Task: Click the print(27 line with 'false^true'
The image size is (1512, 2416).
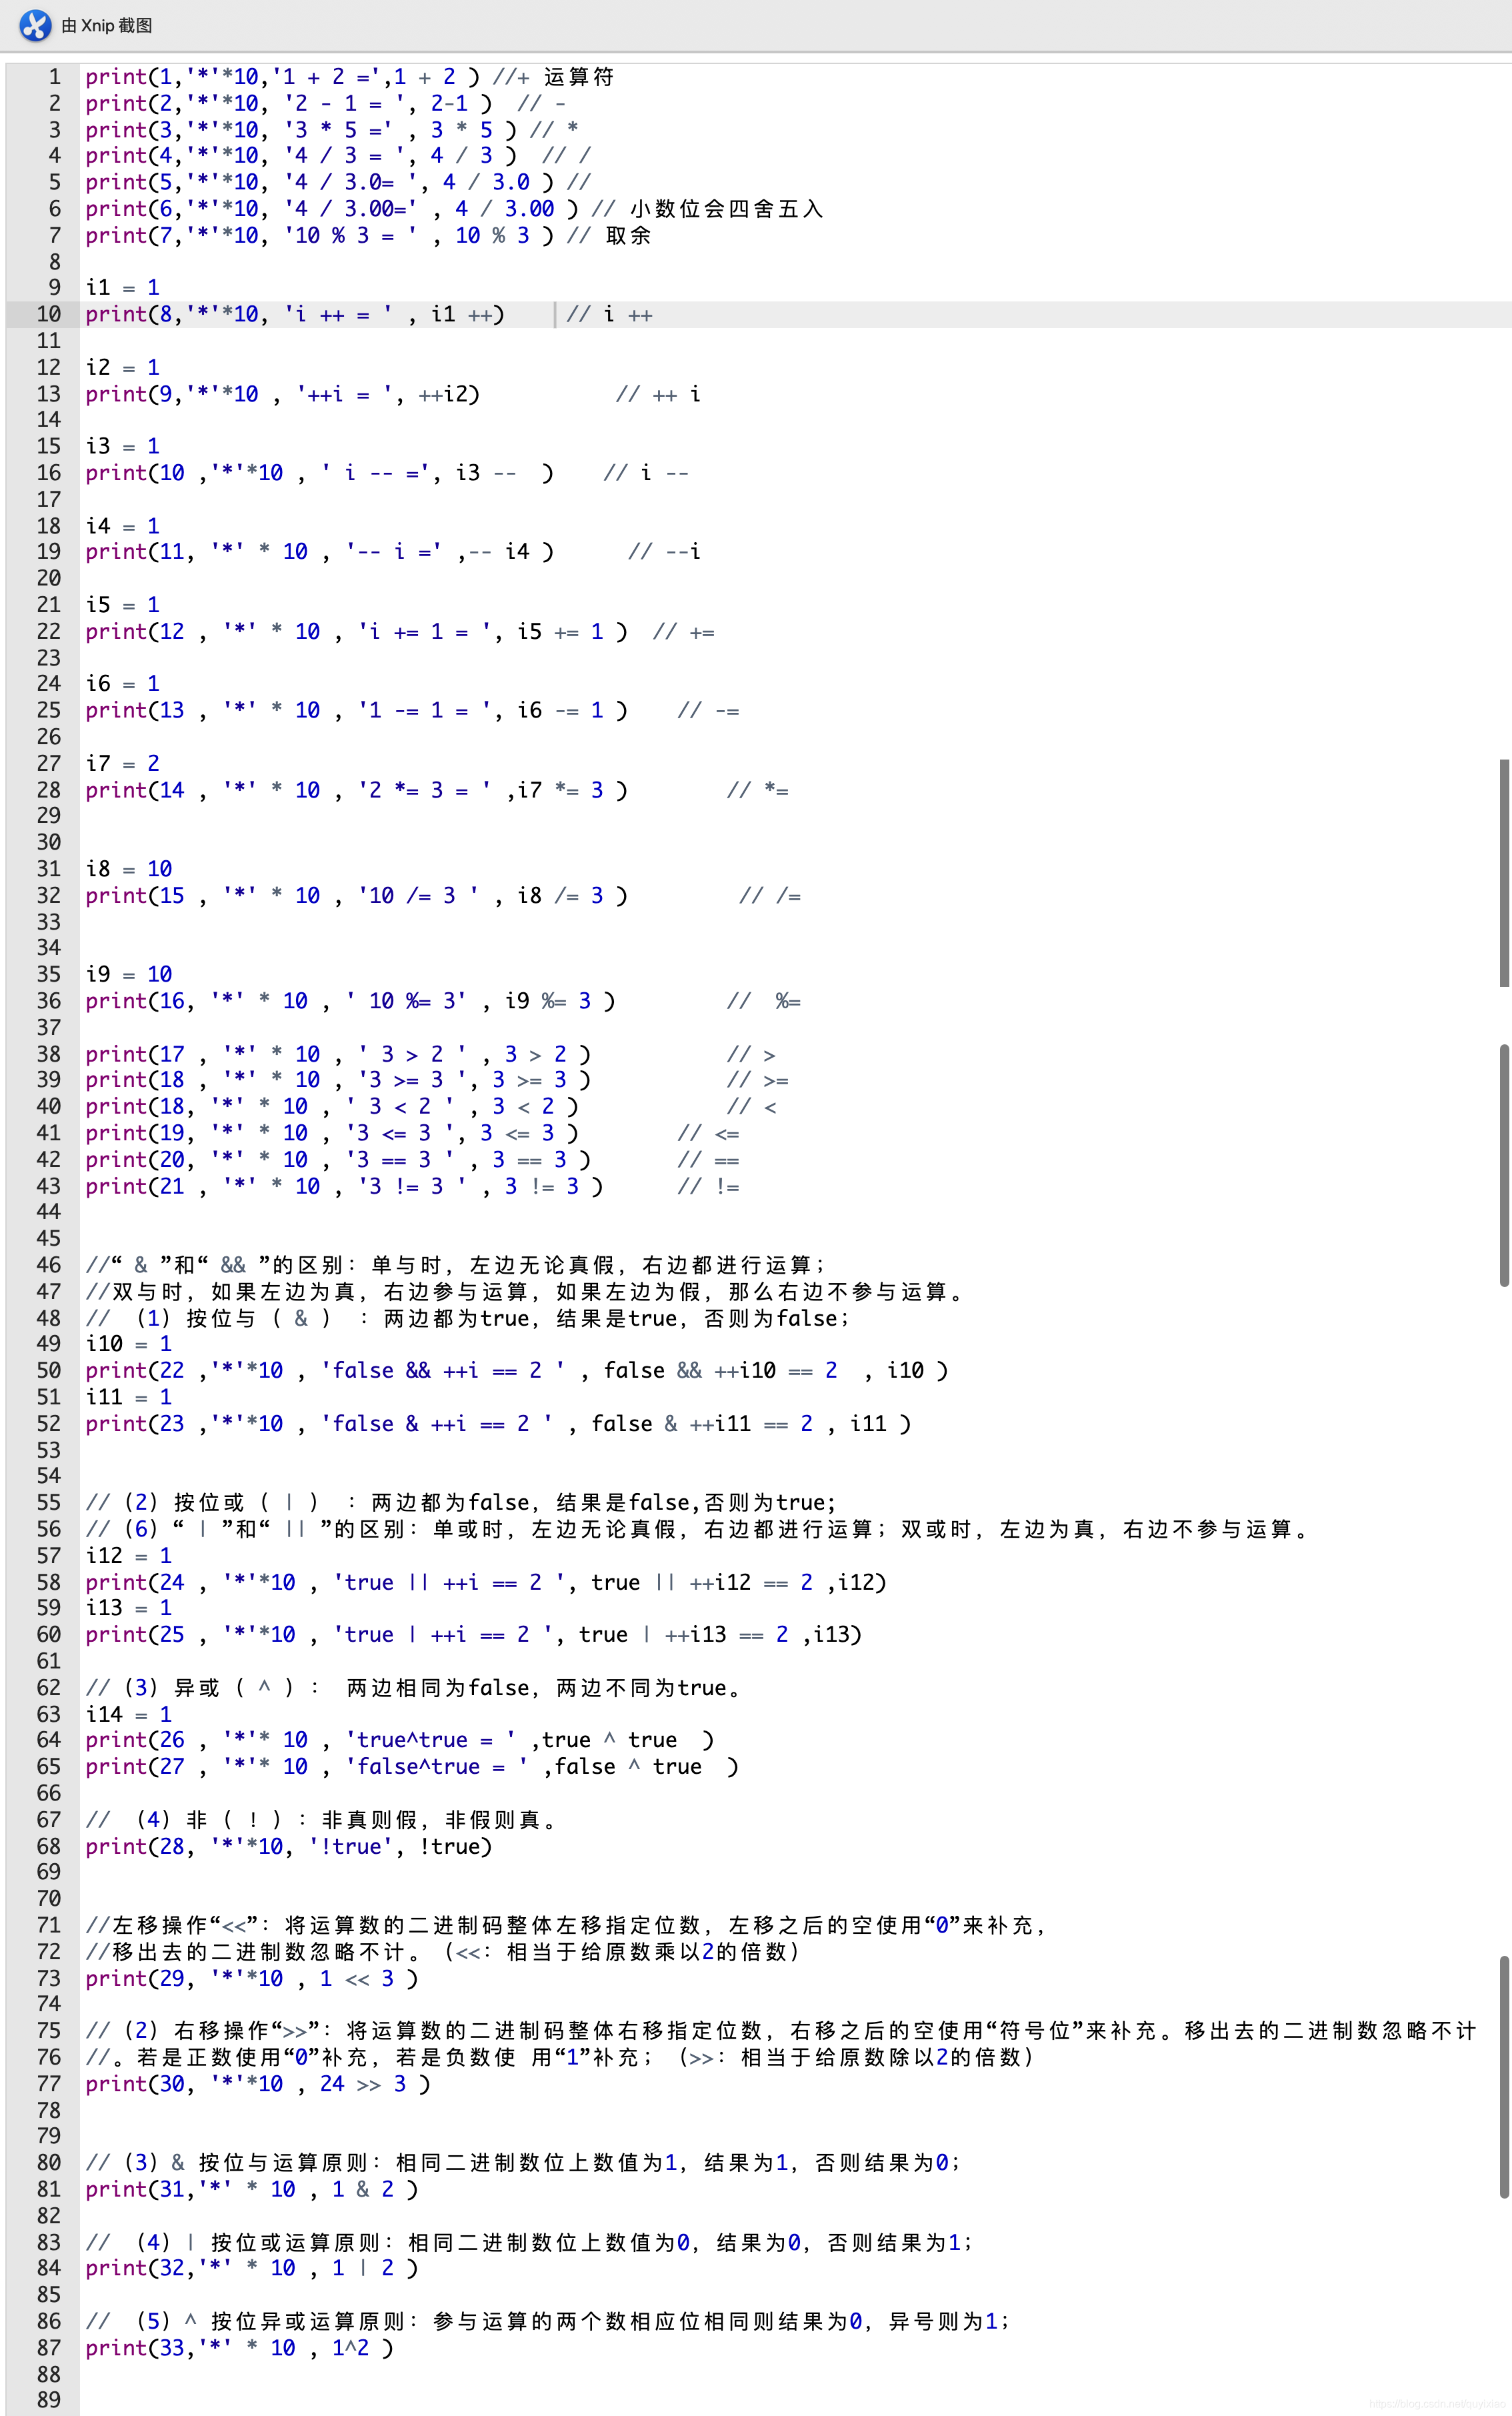Action: [412, 1767]
